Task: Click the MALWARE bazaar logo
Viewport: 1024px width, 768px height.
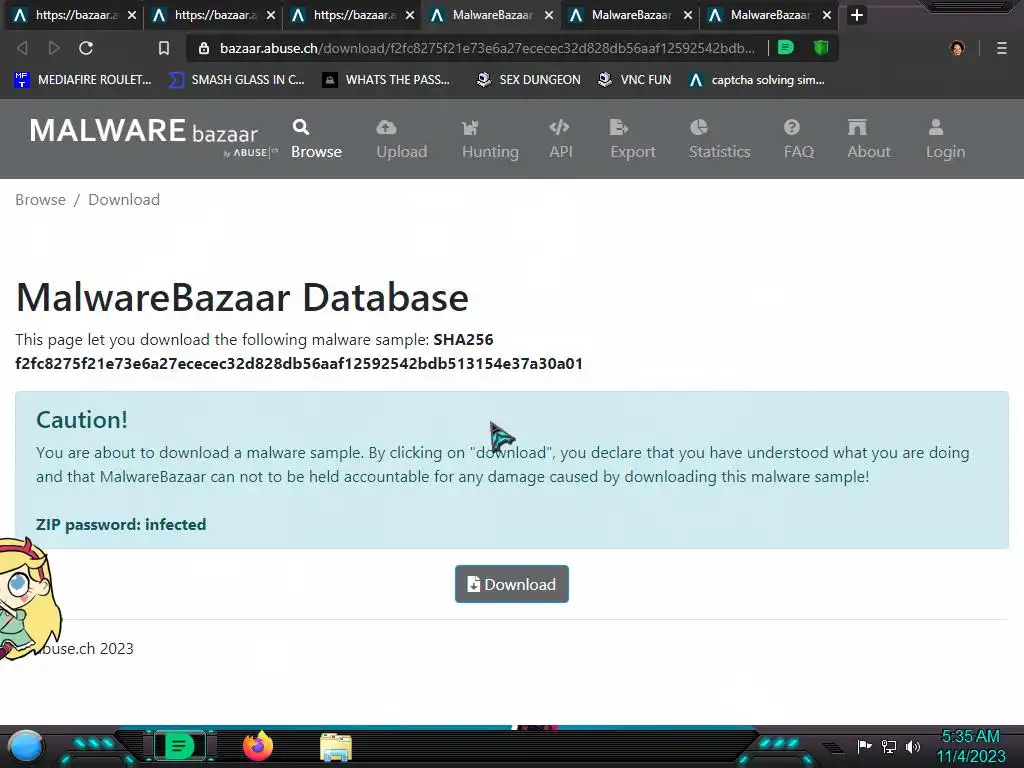Action: click(x=152, y=136)
